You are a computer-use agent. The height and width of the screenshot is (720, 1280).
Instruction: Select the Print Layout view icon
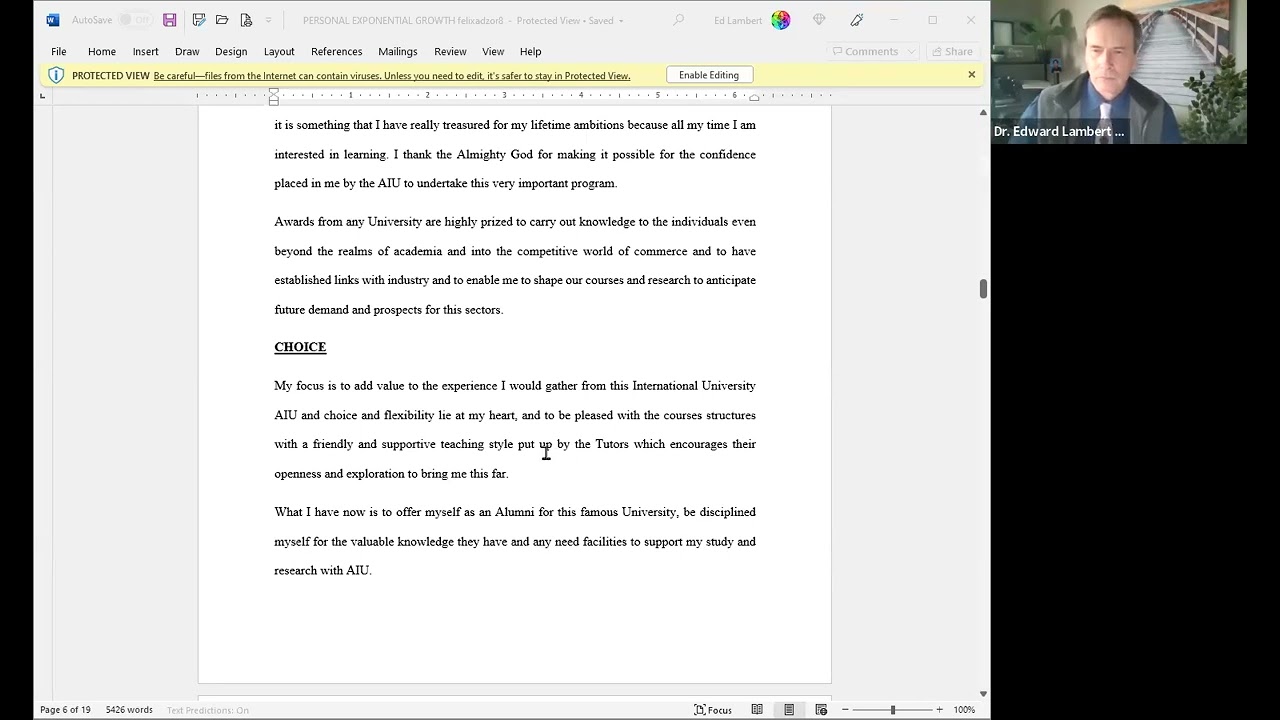pyautogui.click(x=789, y=710)
